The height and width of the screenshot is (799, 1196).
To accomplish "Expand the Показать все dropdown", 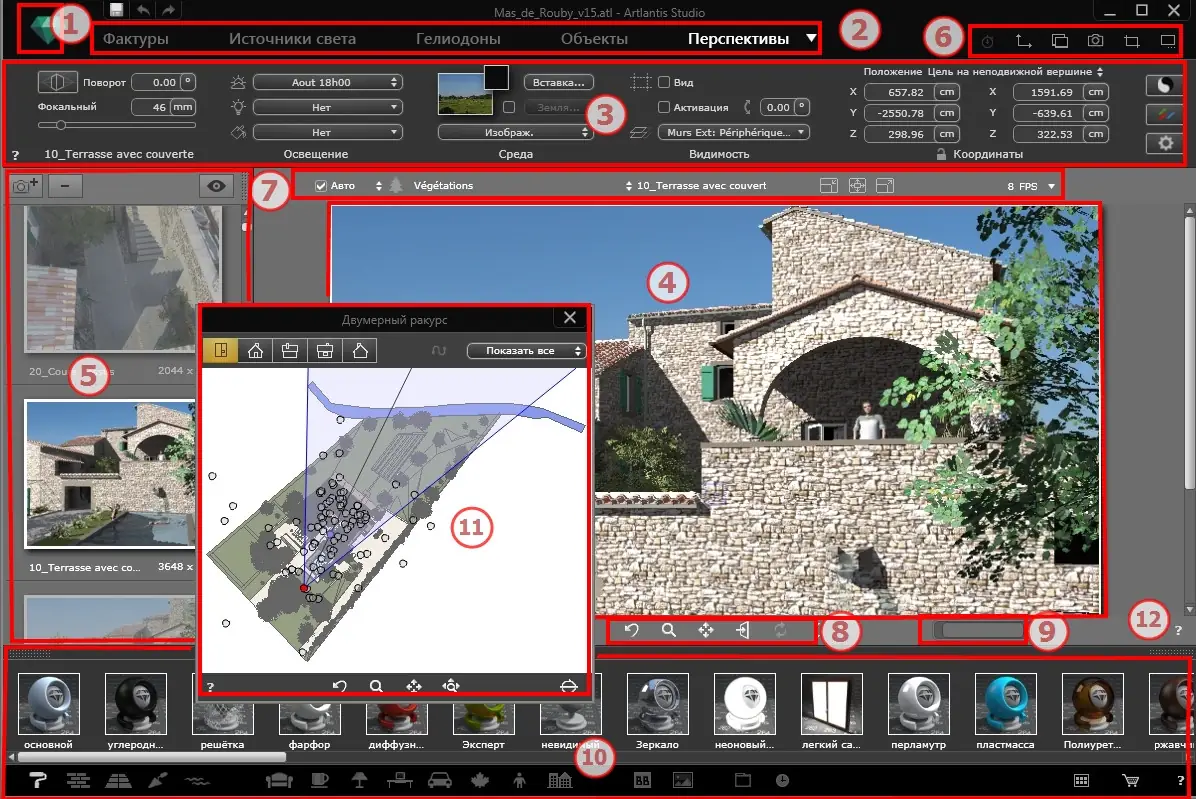I will pos(526,351).
